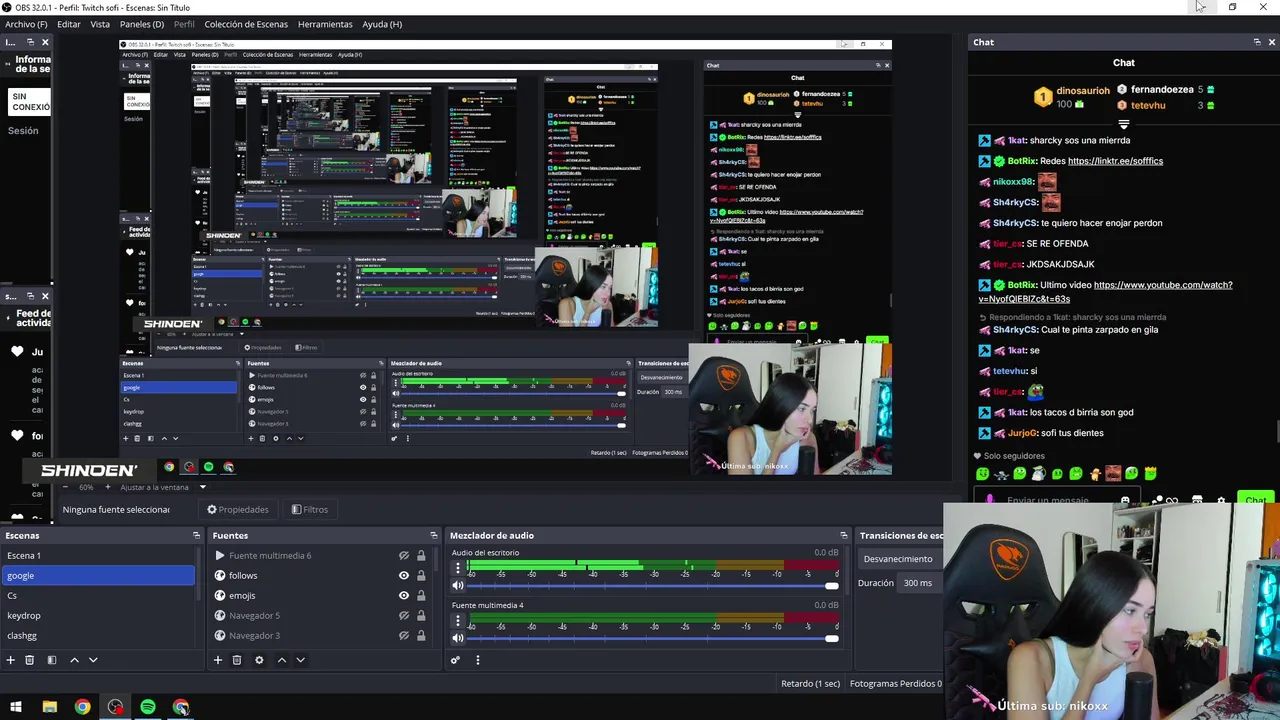The image size is (1280, 720).
Task: Click the green Chat send button
Action: pos(1255,500)
